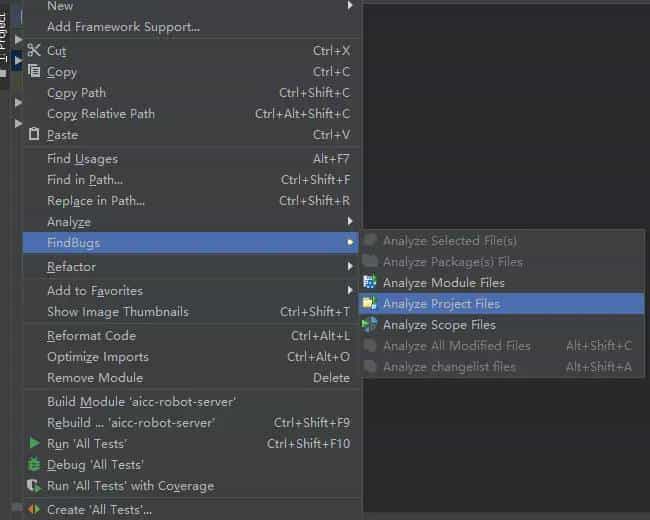Select Optimize Imports menu item
Screen dimensions: 650x520
[97, 357]
